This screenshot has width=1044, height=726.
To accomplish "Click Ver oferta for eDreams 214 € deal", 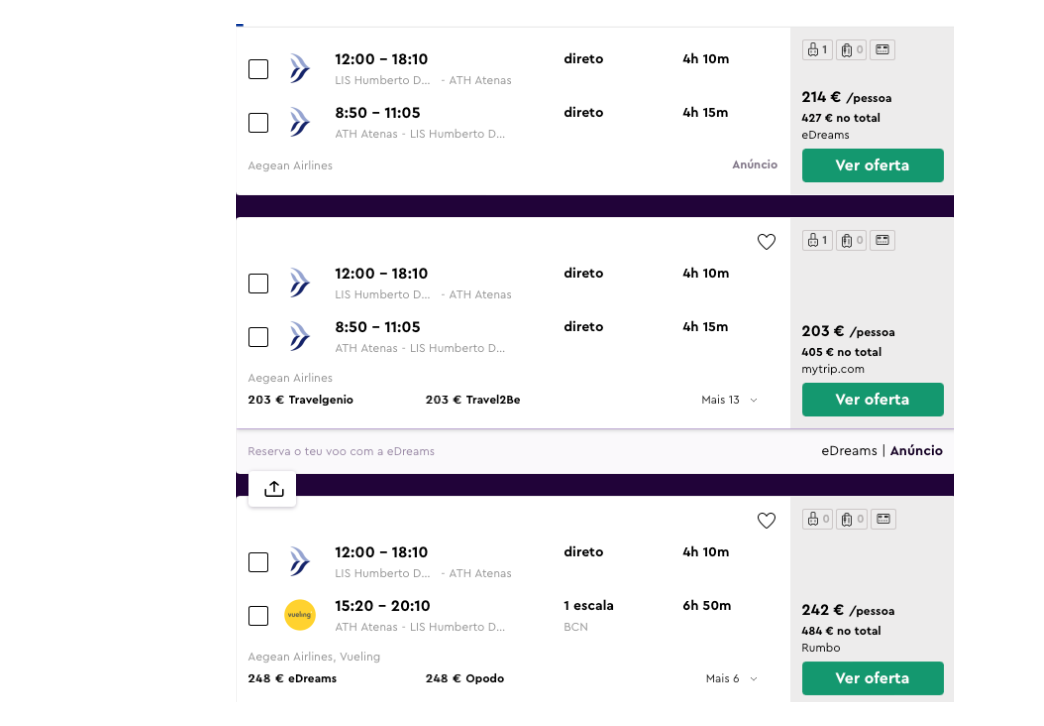I will pyautogui.click(x=872, y=166).
